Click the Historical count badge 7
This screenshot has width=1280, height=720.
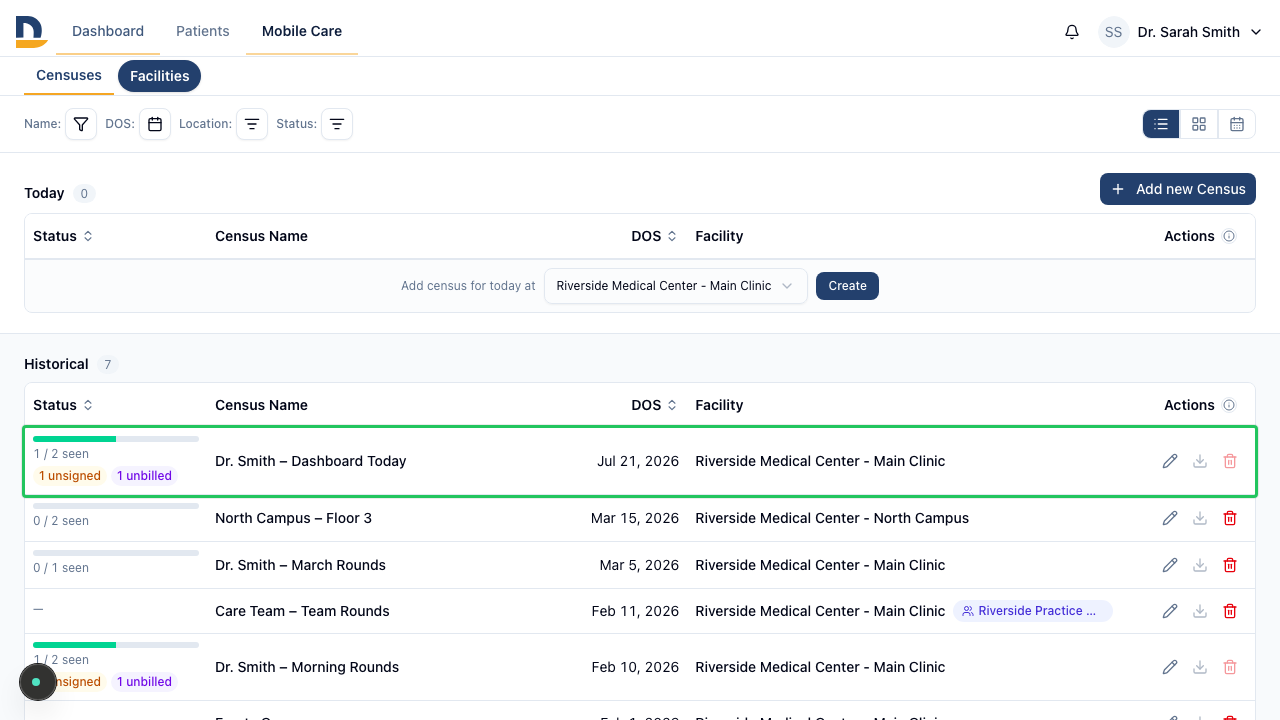108,365
